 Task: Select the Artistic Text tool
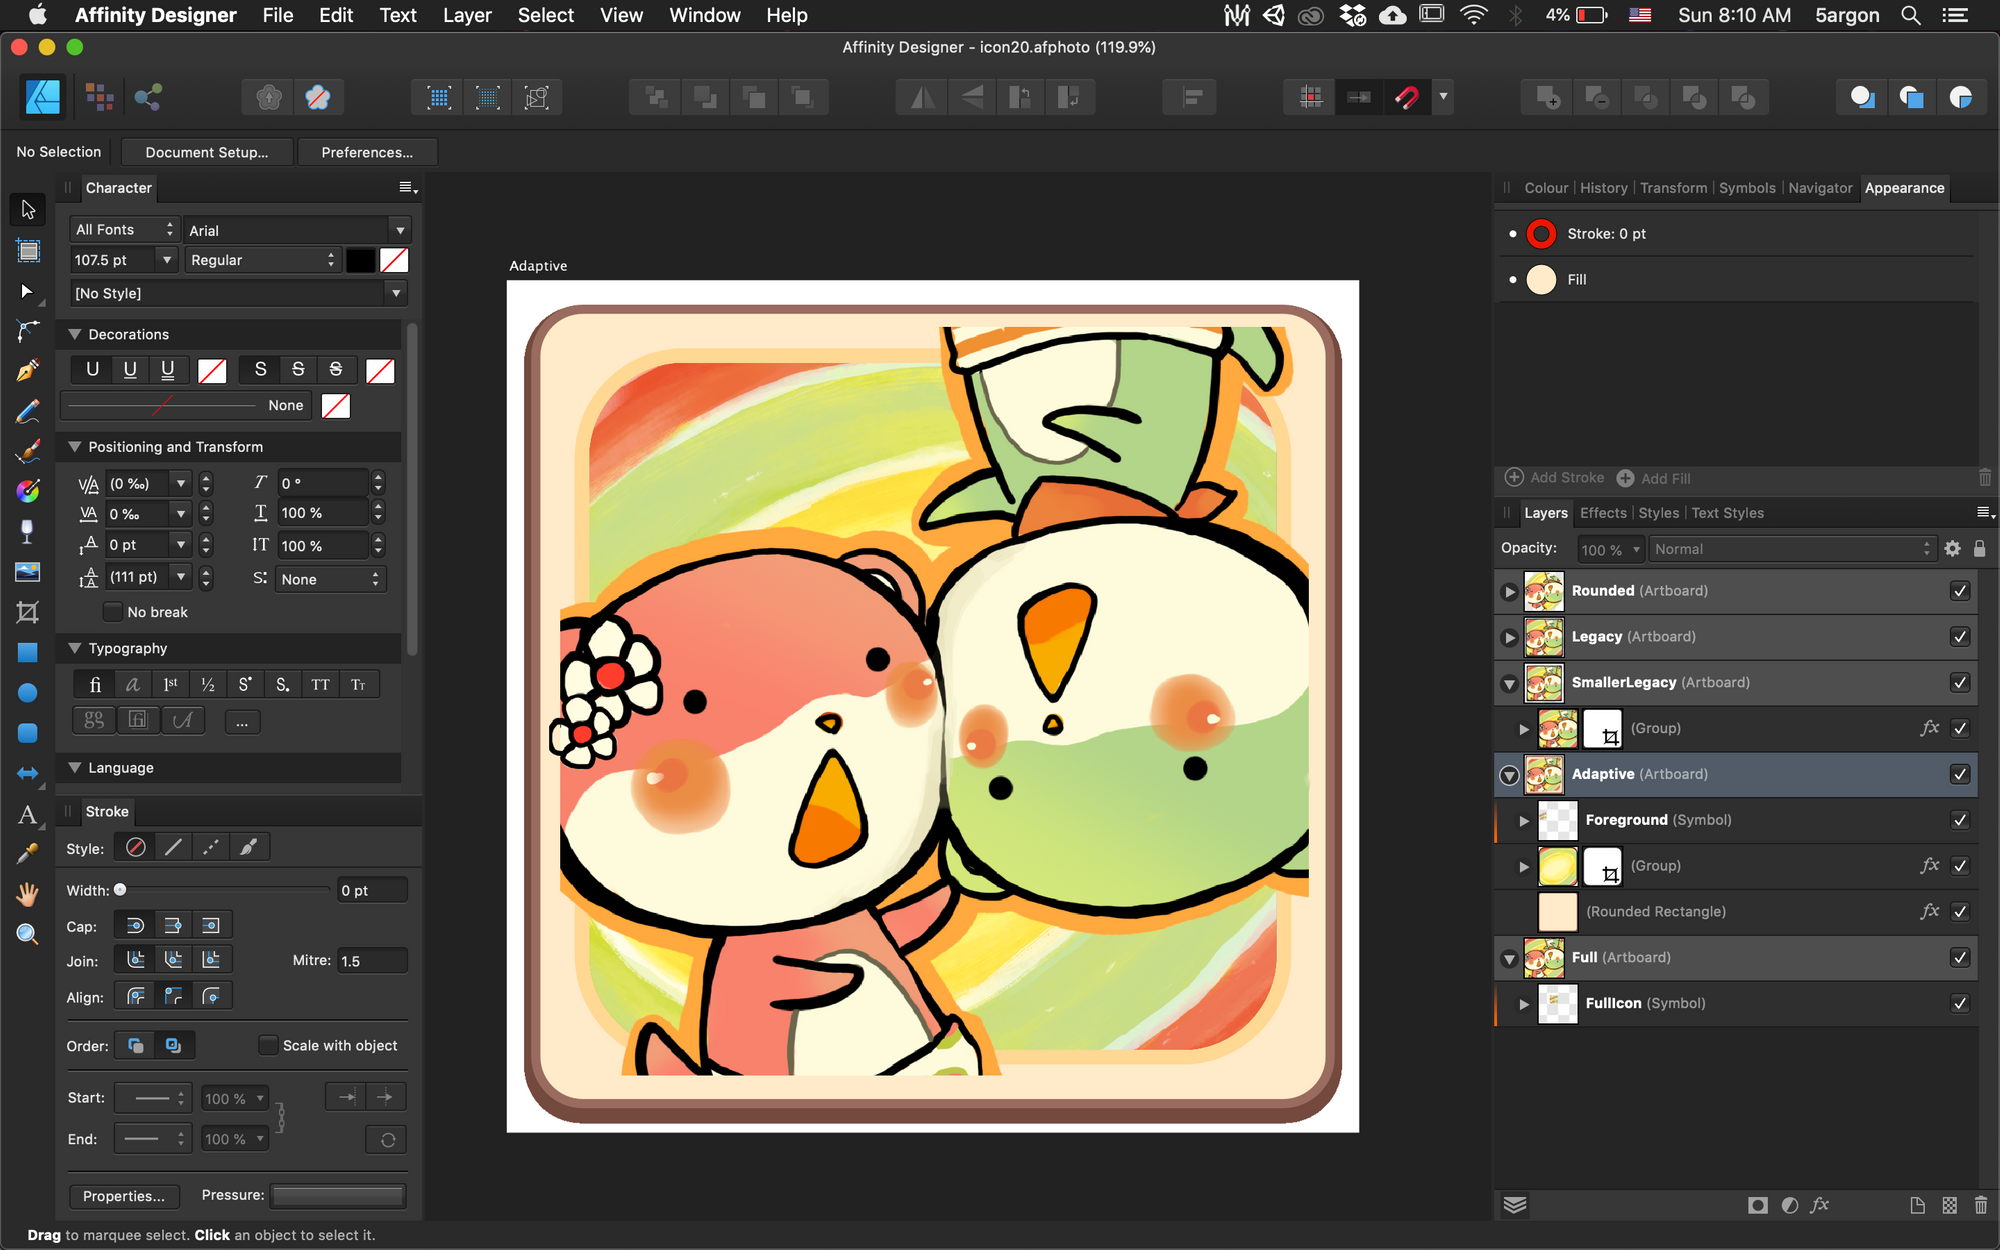coord(27,815)
